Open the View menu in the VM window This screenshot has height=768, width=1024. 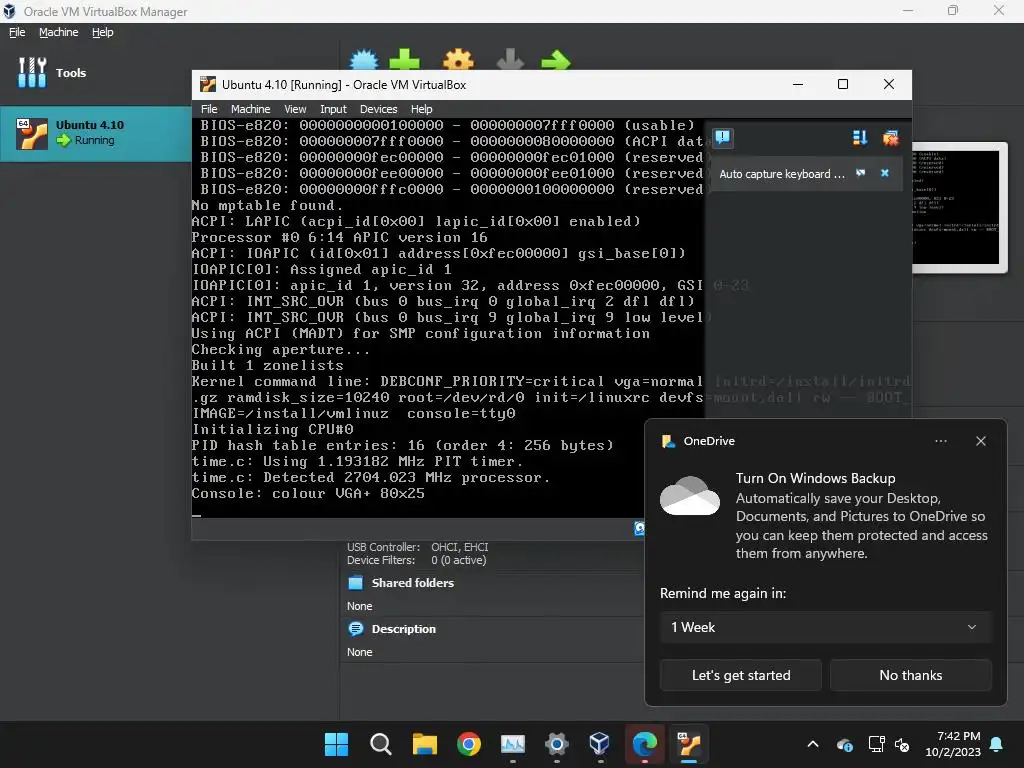click(x=295, y=109)
